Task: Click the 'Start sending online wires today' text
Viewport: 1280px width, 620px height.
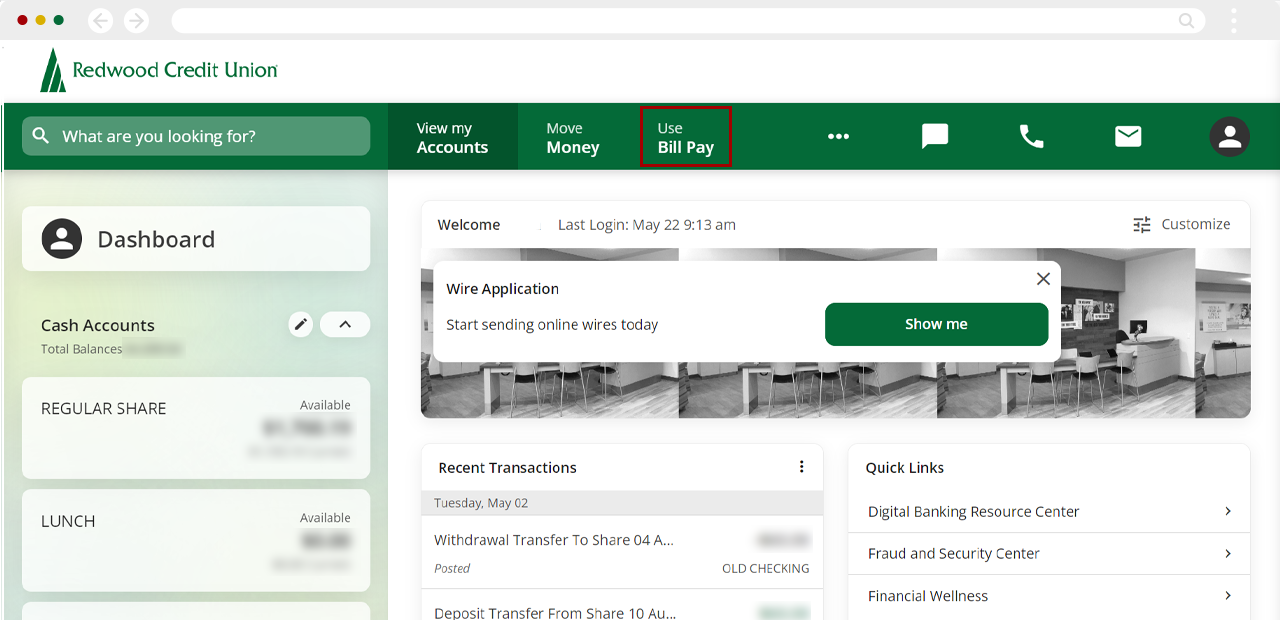Action: 552,325
